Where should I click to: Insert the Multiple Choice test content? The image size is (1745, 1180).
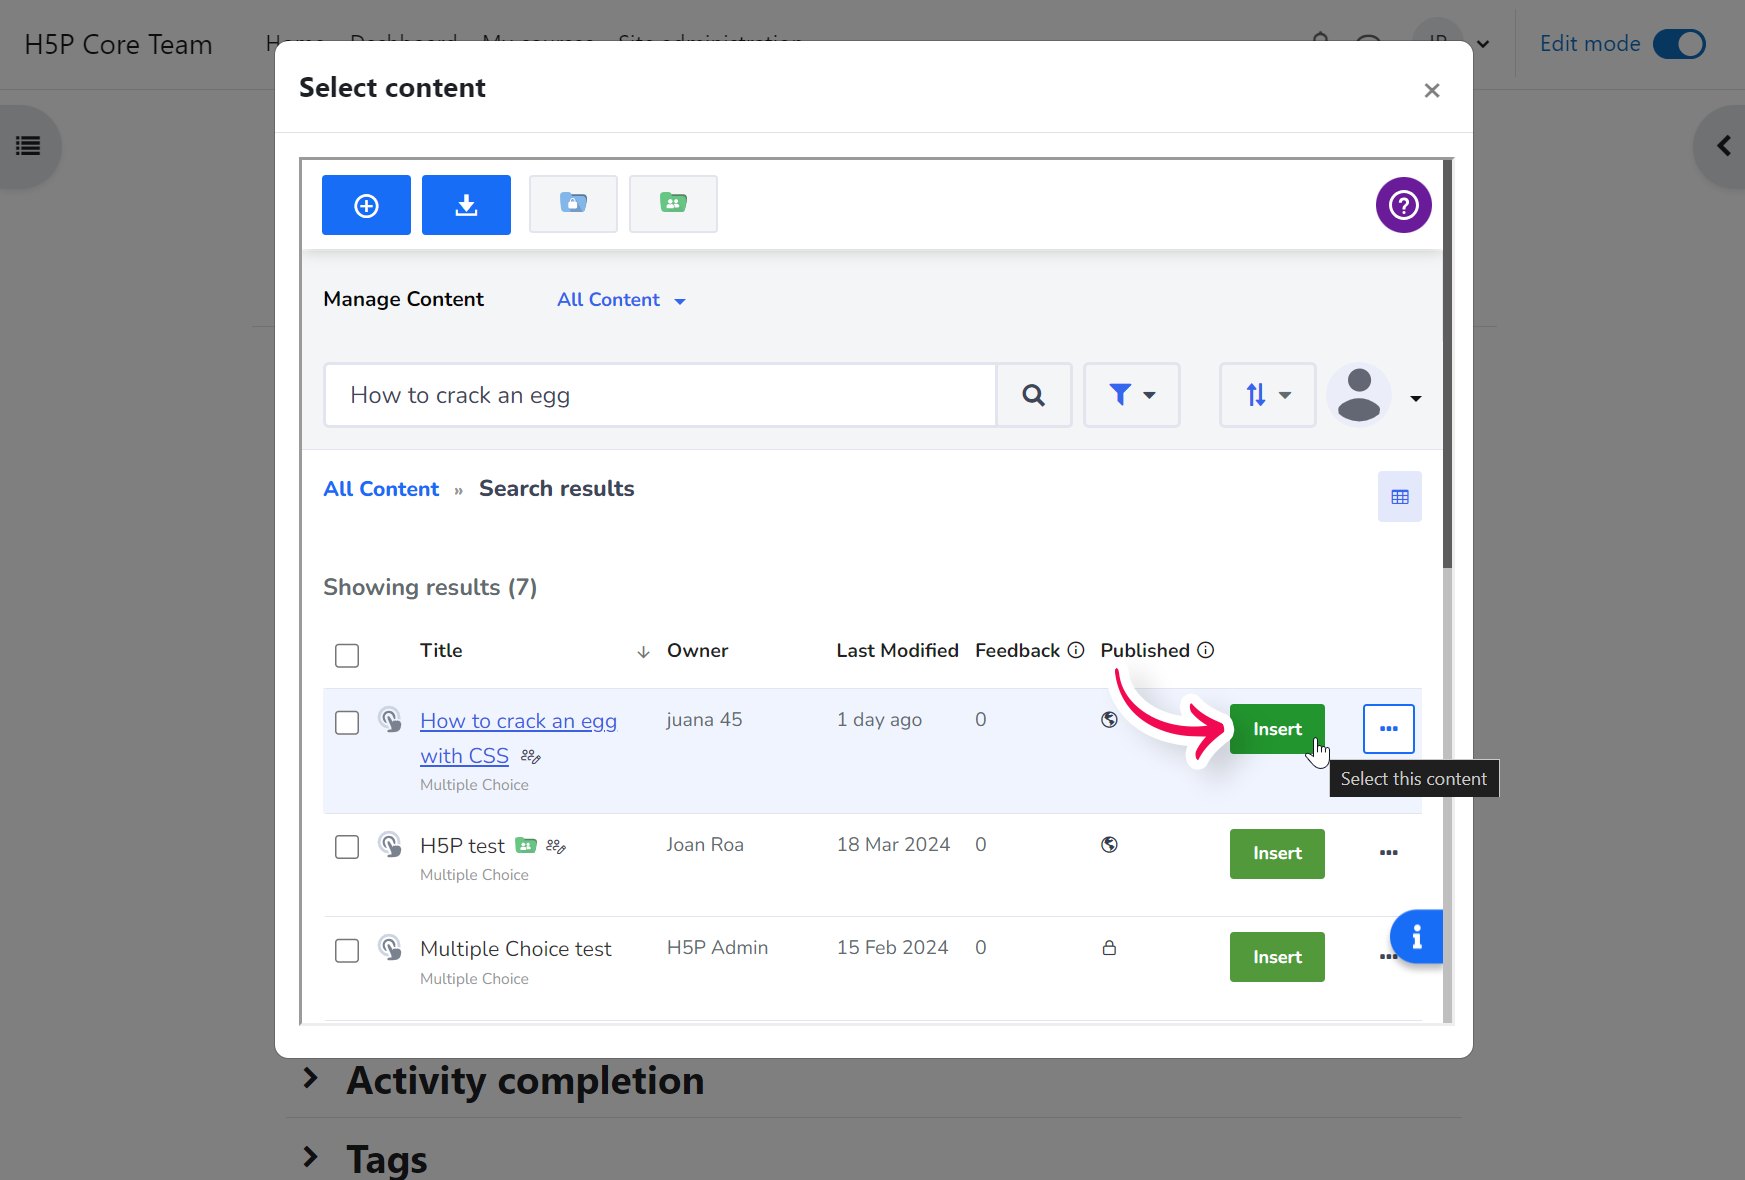1276,956
